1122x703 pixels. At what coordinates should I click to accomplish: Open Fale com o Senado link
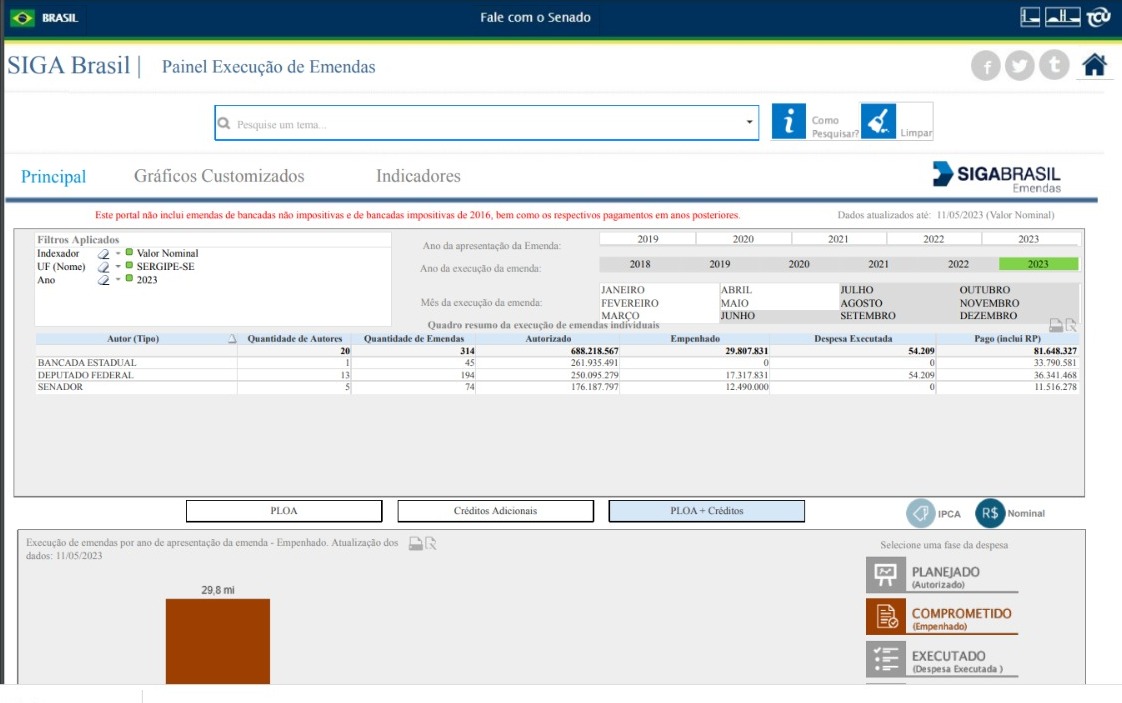click(535, 17)
